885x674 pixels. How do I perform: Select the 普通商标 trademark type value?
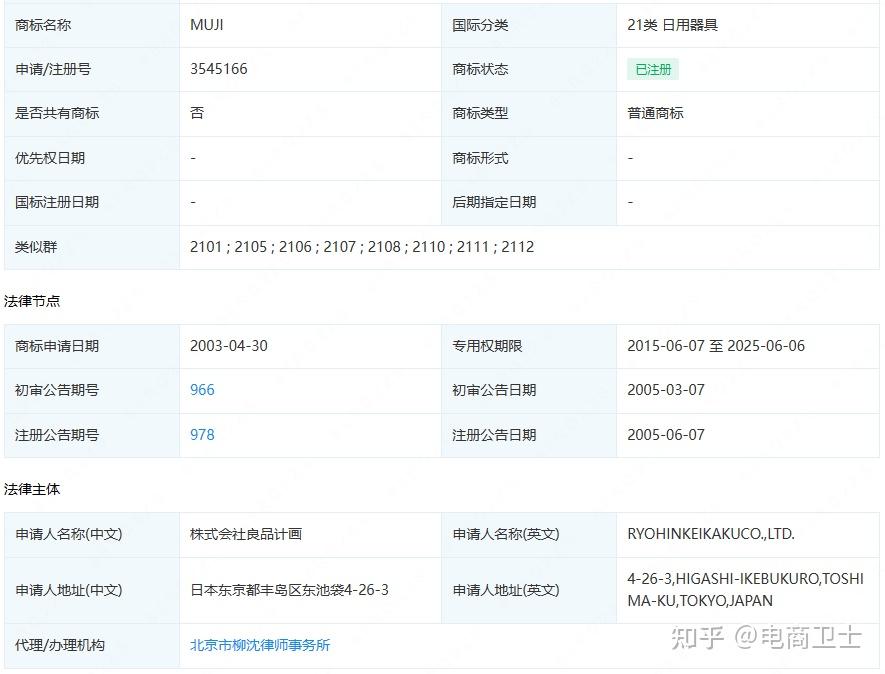[655, 113]
